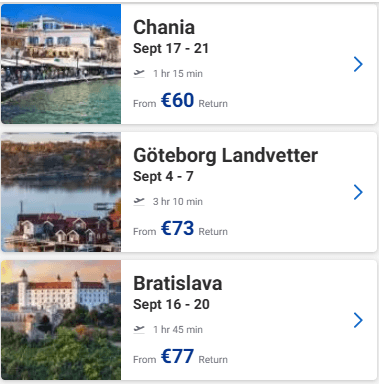This screenshot has width=379, height=384.
Task: Click the €60 return price
Action: tap(177, 100)
